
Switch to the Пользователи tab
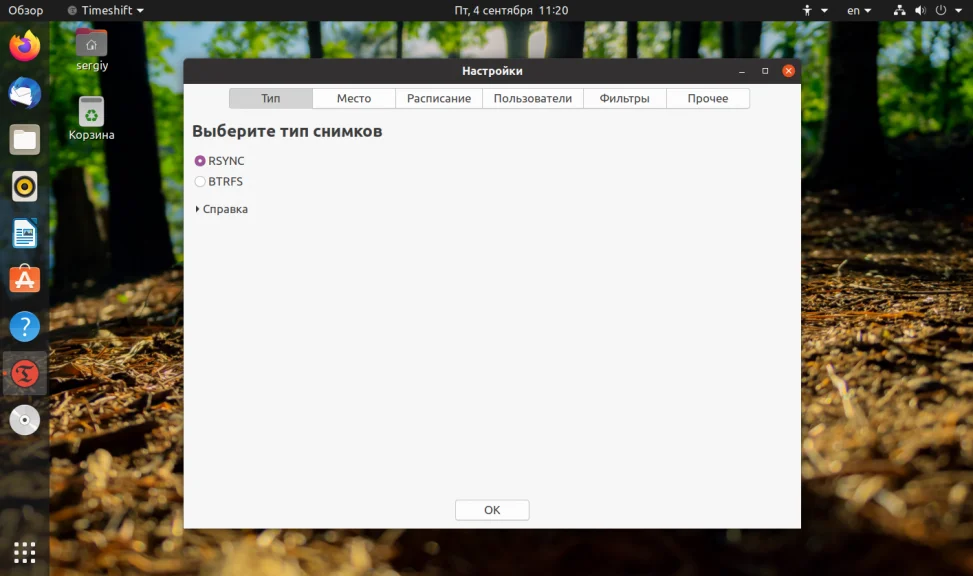(x=532, y=99)
